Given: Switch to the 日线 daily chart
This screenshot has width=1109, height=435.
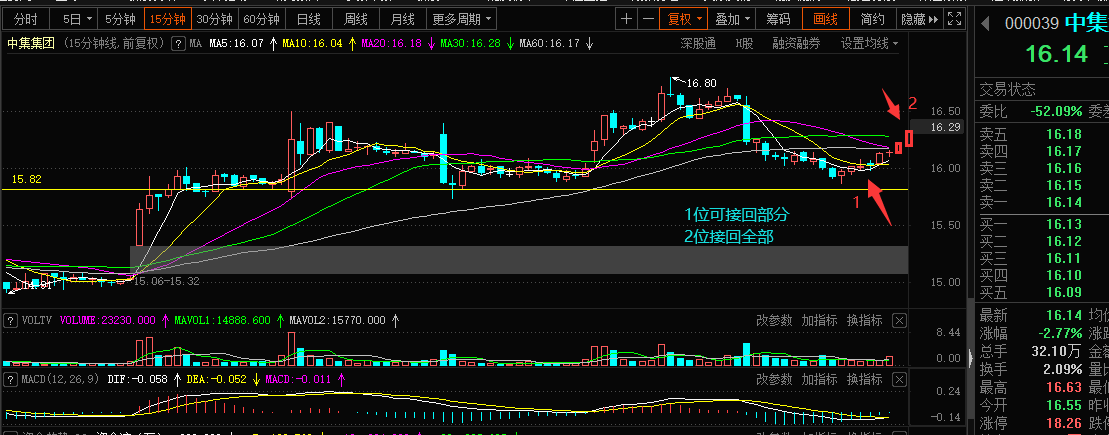Looking at the screenshot, I should point(308,19).
